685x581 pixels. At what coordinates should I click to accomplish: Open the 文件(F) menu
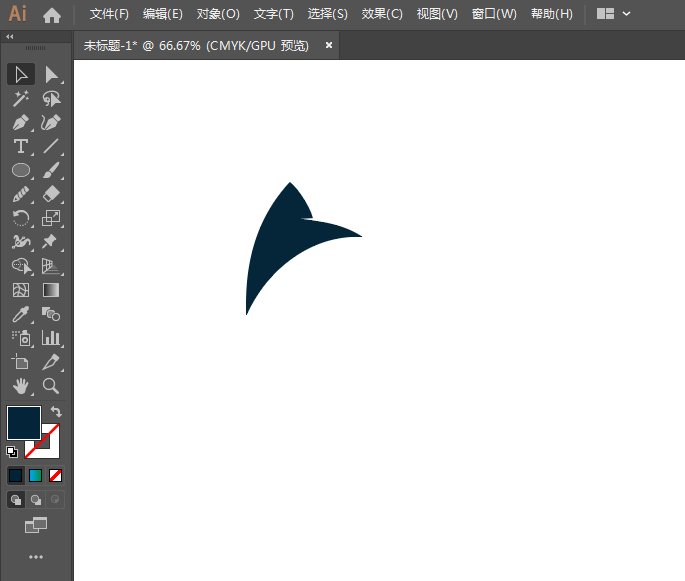coord(109,14)
